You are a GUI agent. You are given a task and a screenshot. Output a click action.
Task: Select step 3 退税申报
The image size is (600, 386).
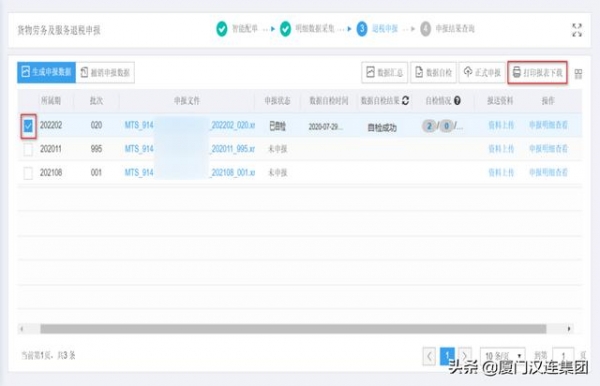377,29
